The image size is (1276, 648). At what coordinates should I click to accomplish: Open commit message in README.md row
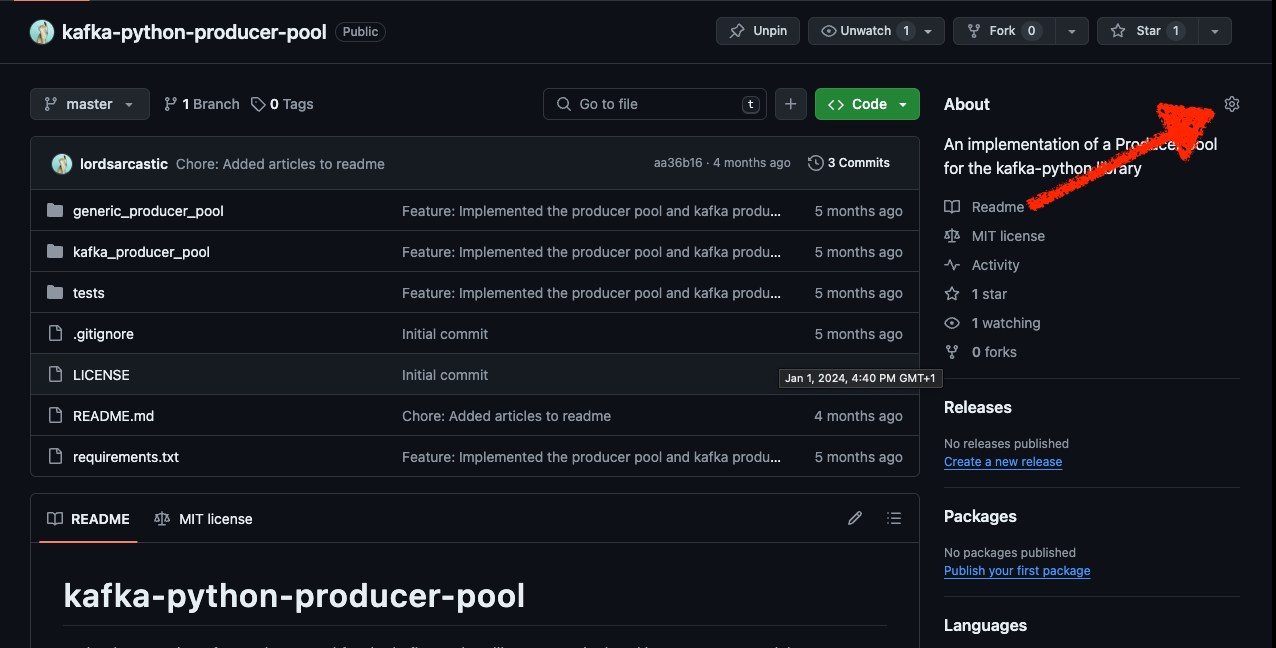pyautogui.click(x=506, y=416)
